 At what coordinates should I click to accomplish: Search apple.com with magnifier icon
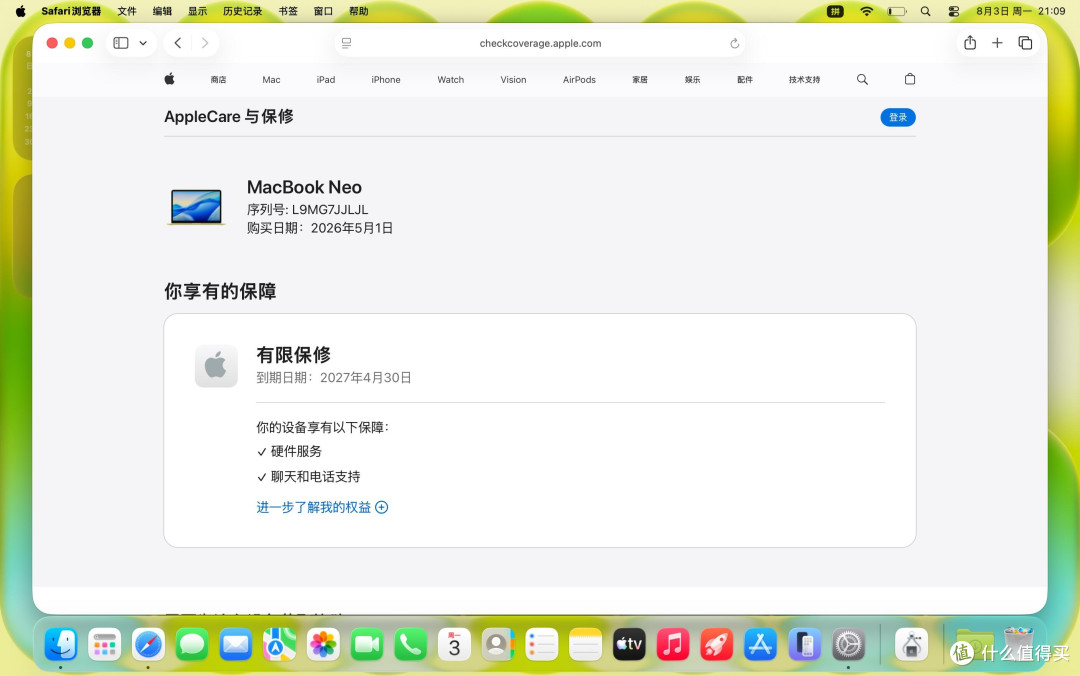click(x=862, y=79)
